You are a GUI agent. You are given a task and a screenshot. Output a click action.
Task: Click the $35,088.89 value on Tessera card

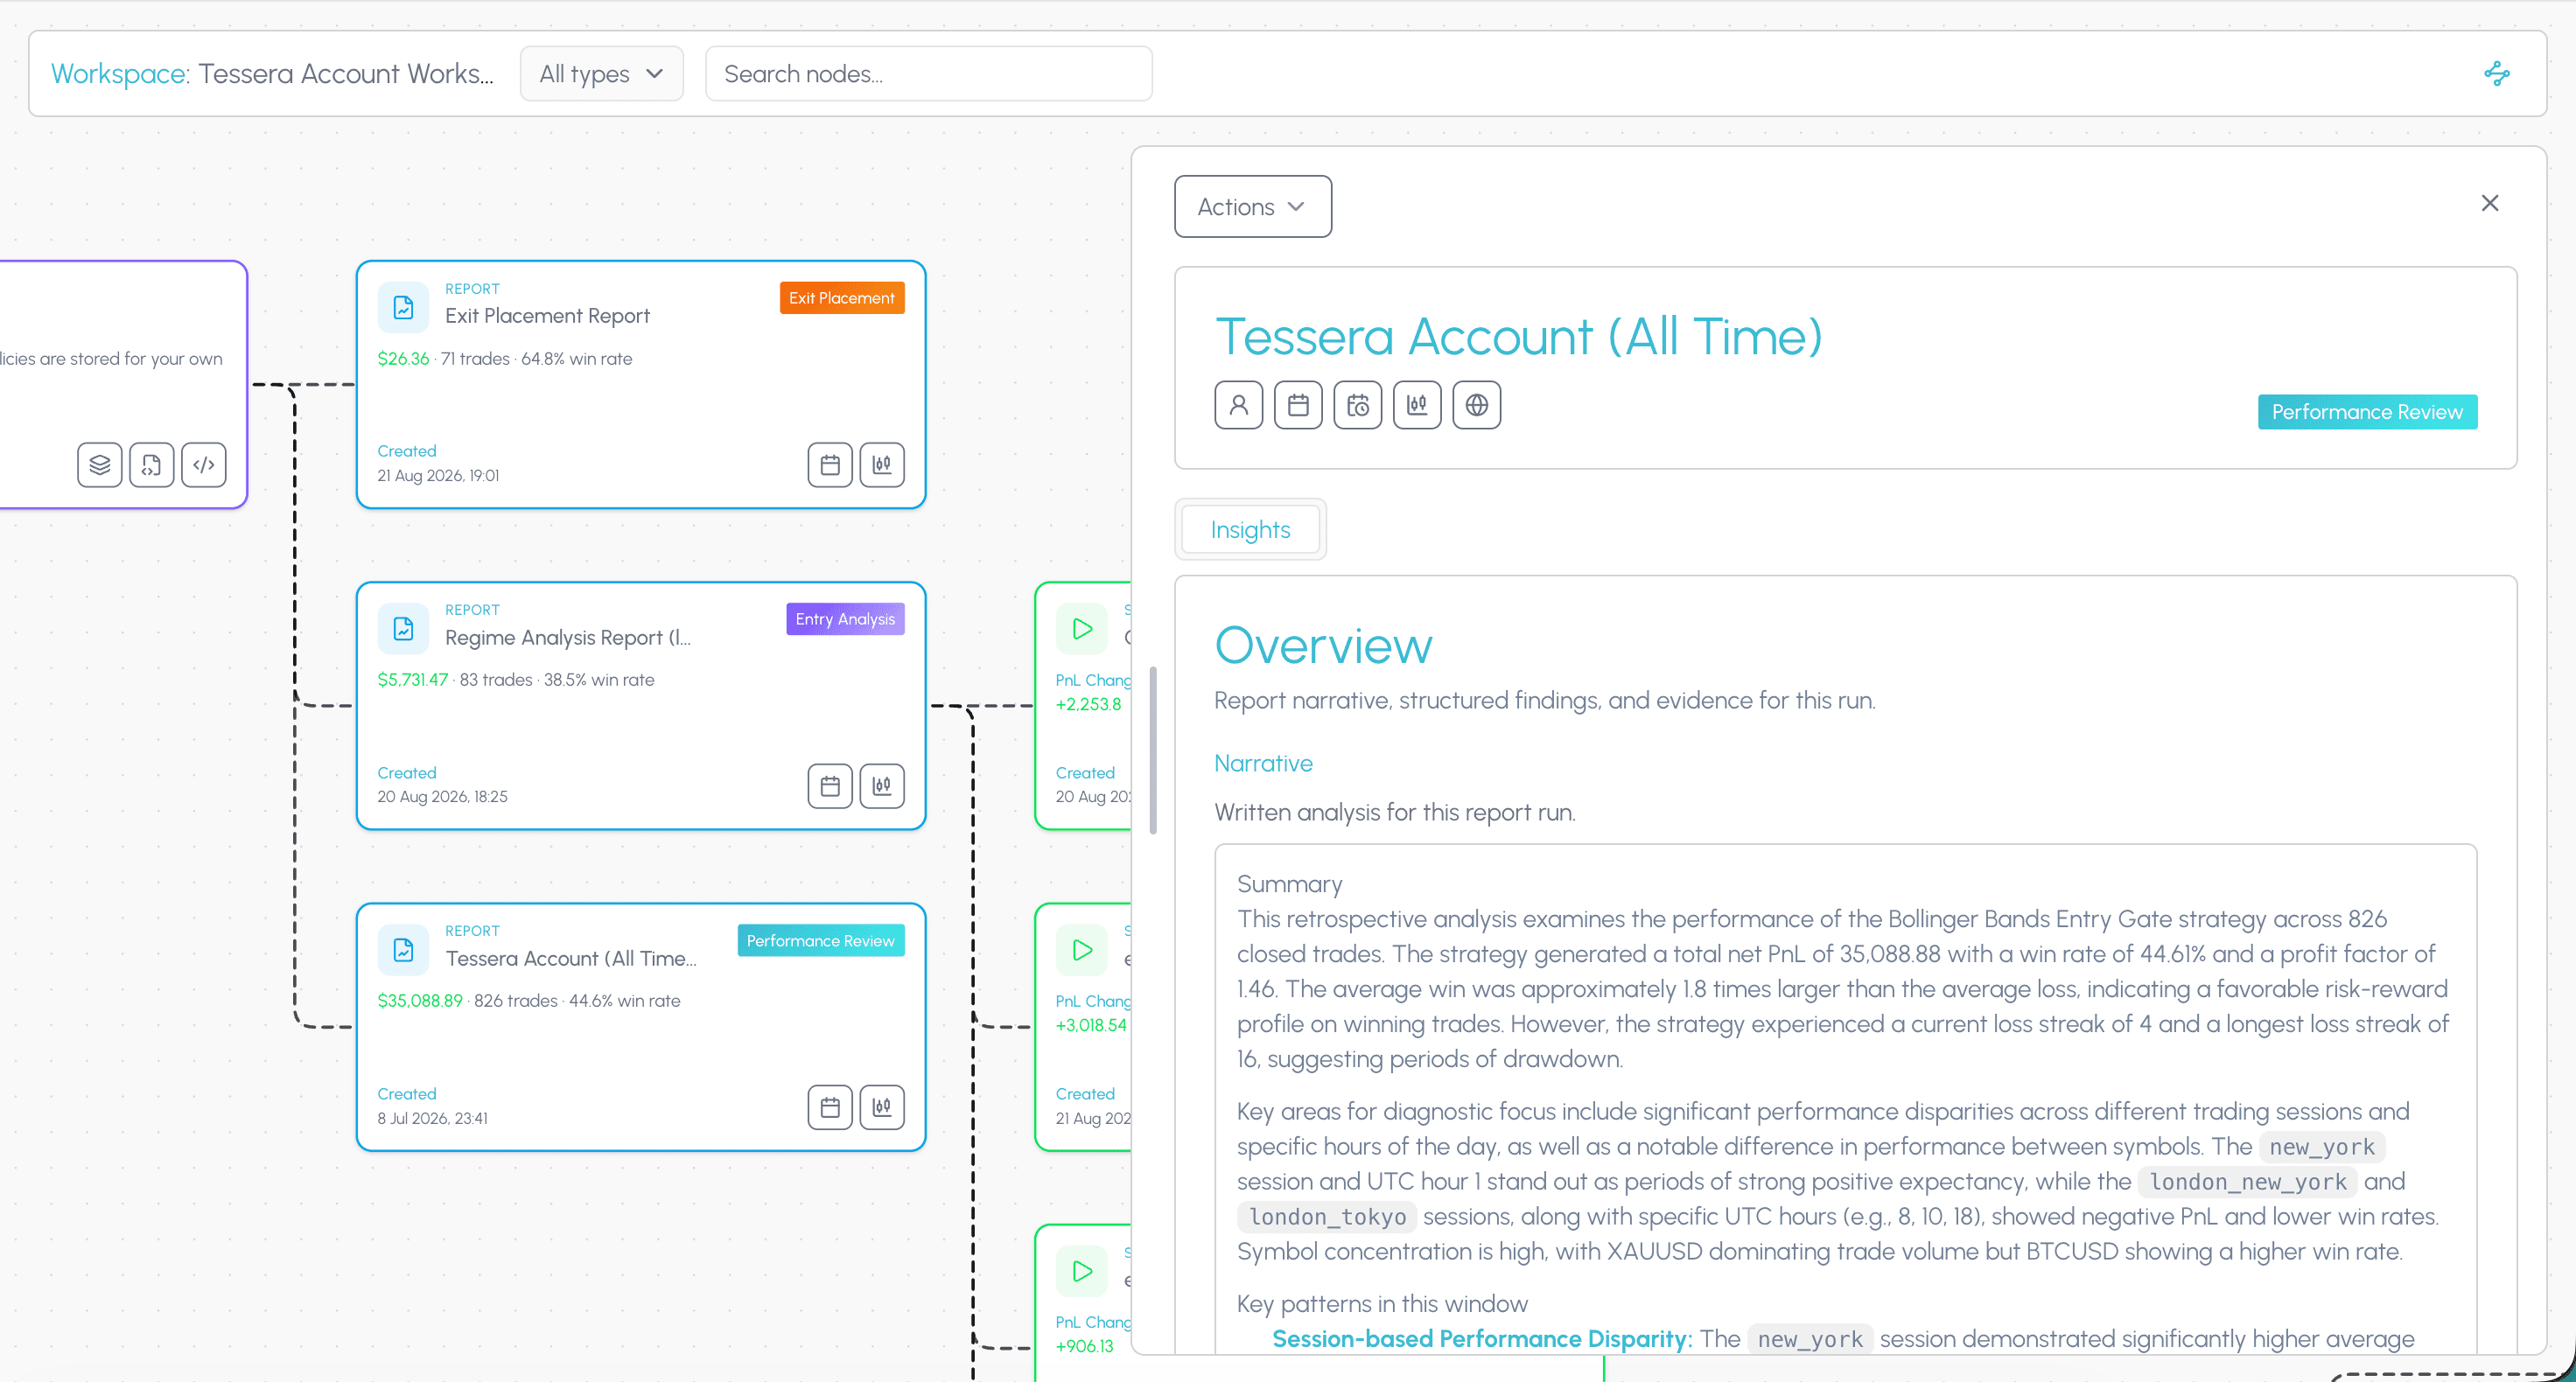pos(420,1000)
